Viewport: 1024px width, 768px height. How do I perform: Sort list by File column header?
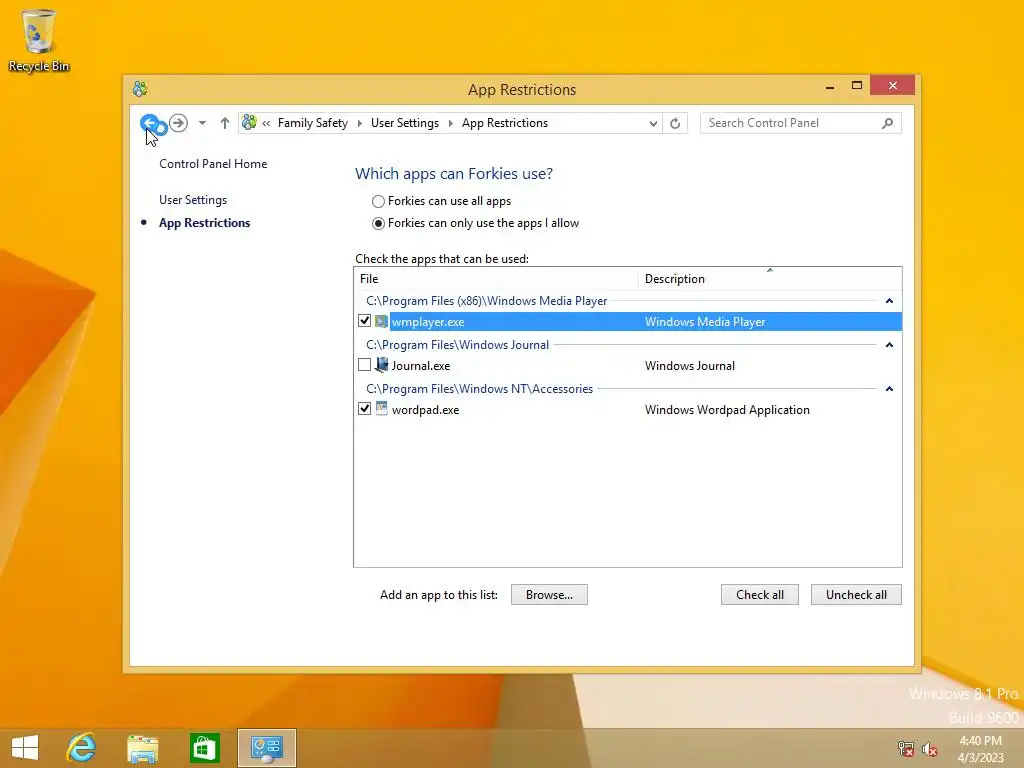click(x=496, y=279)
